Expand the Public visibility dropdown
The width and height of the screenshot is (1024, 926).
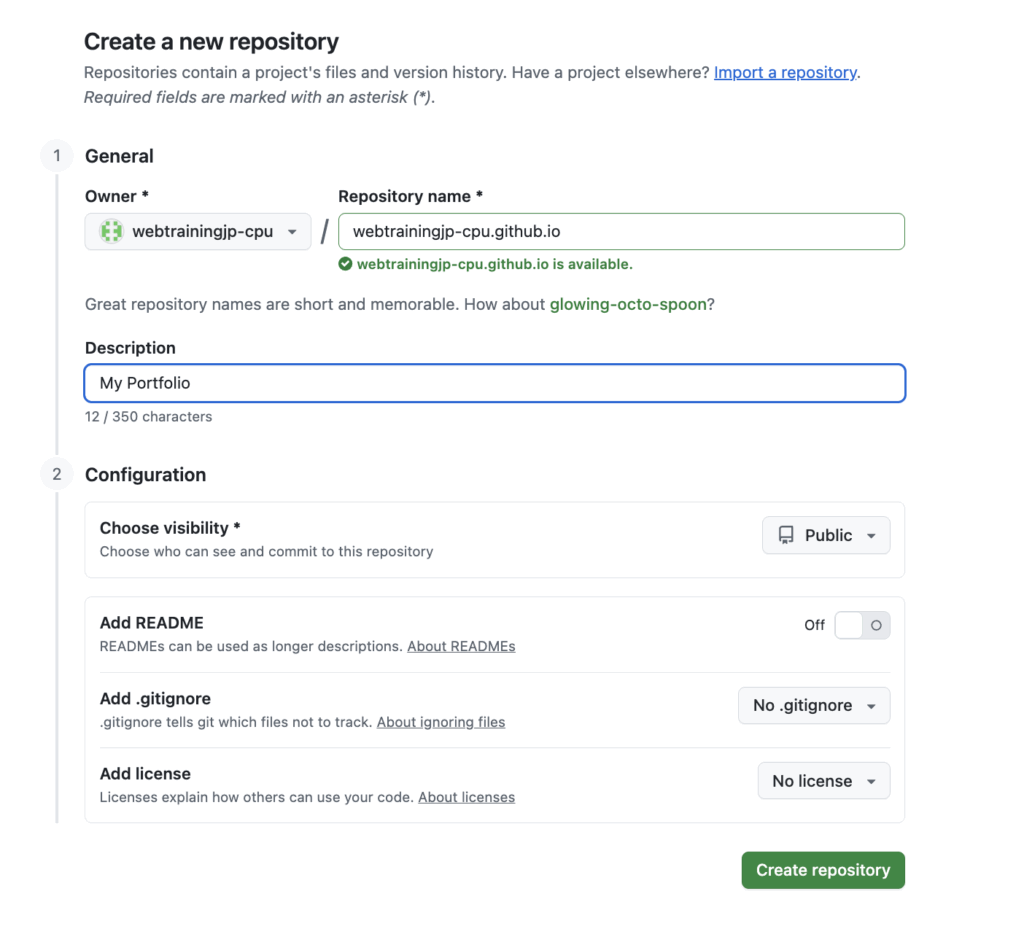pyautogui.click(x=826, y=535)
